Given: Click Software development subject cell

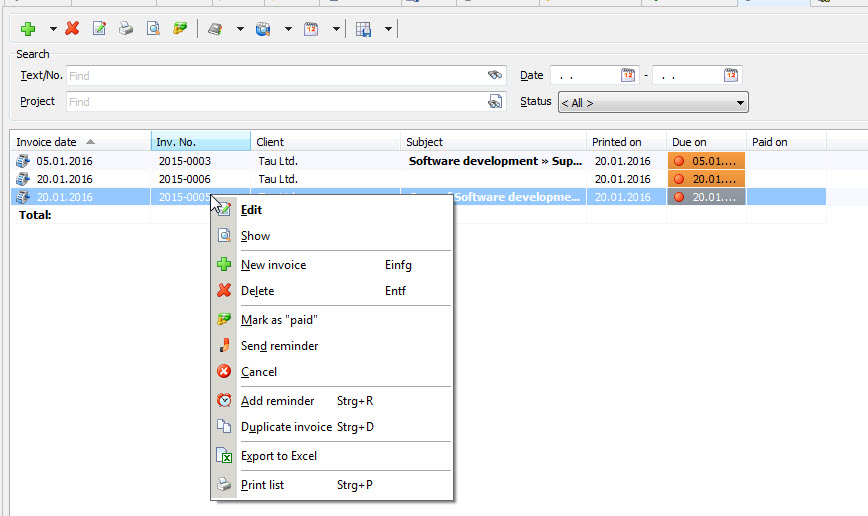Looking at the screenshot, I should coord(495,161).
